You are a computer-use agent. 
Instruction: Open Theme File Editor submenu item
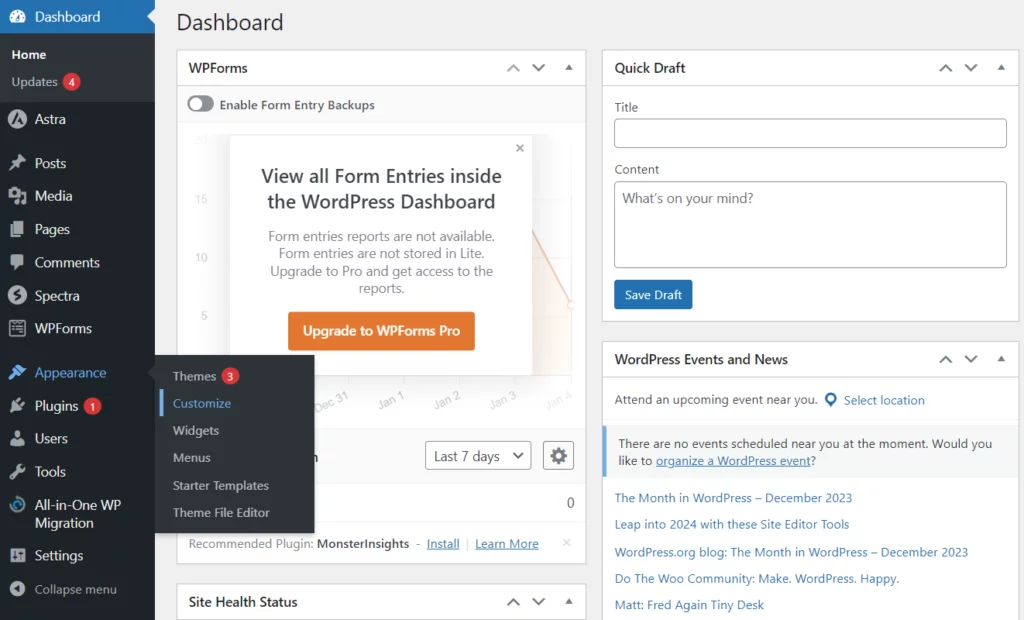coord(221,512)
